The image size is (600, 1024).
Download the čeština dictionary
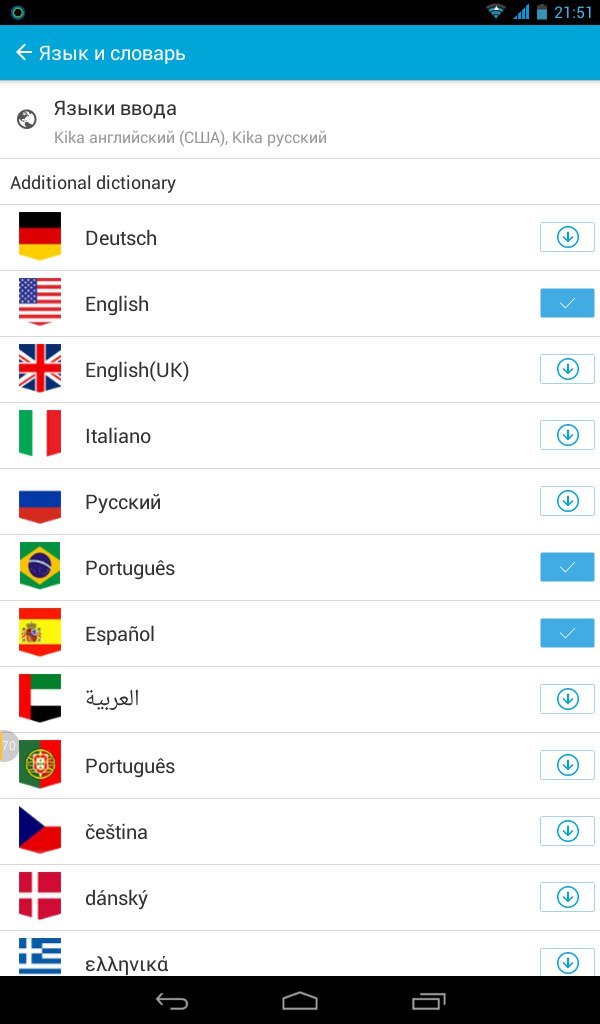567,832
